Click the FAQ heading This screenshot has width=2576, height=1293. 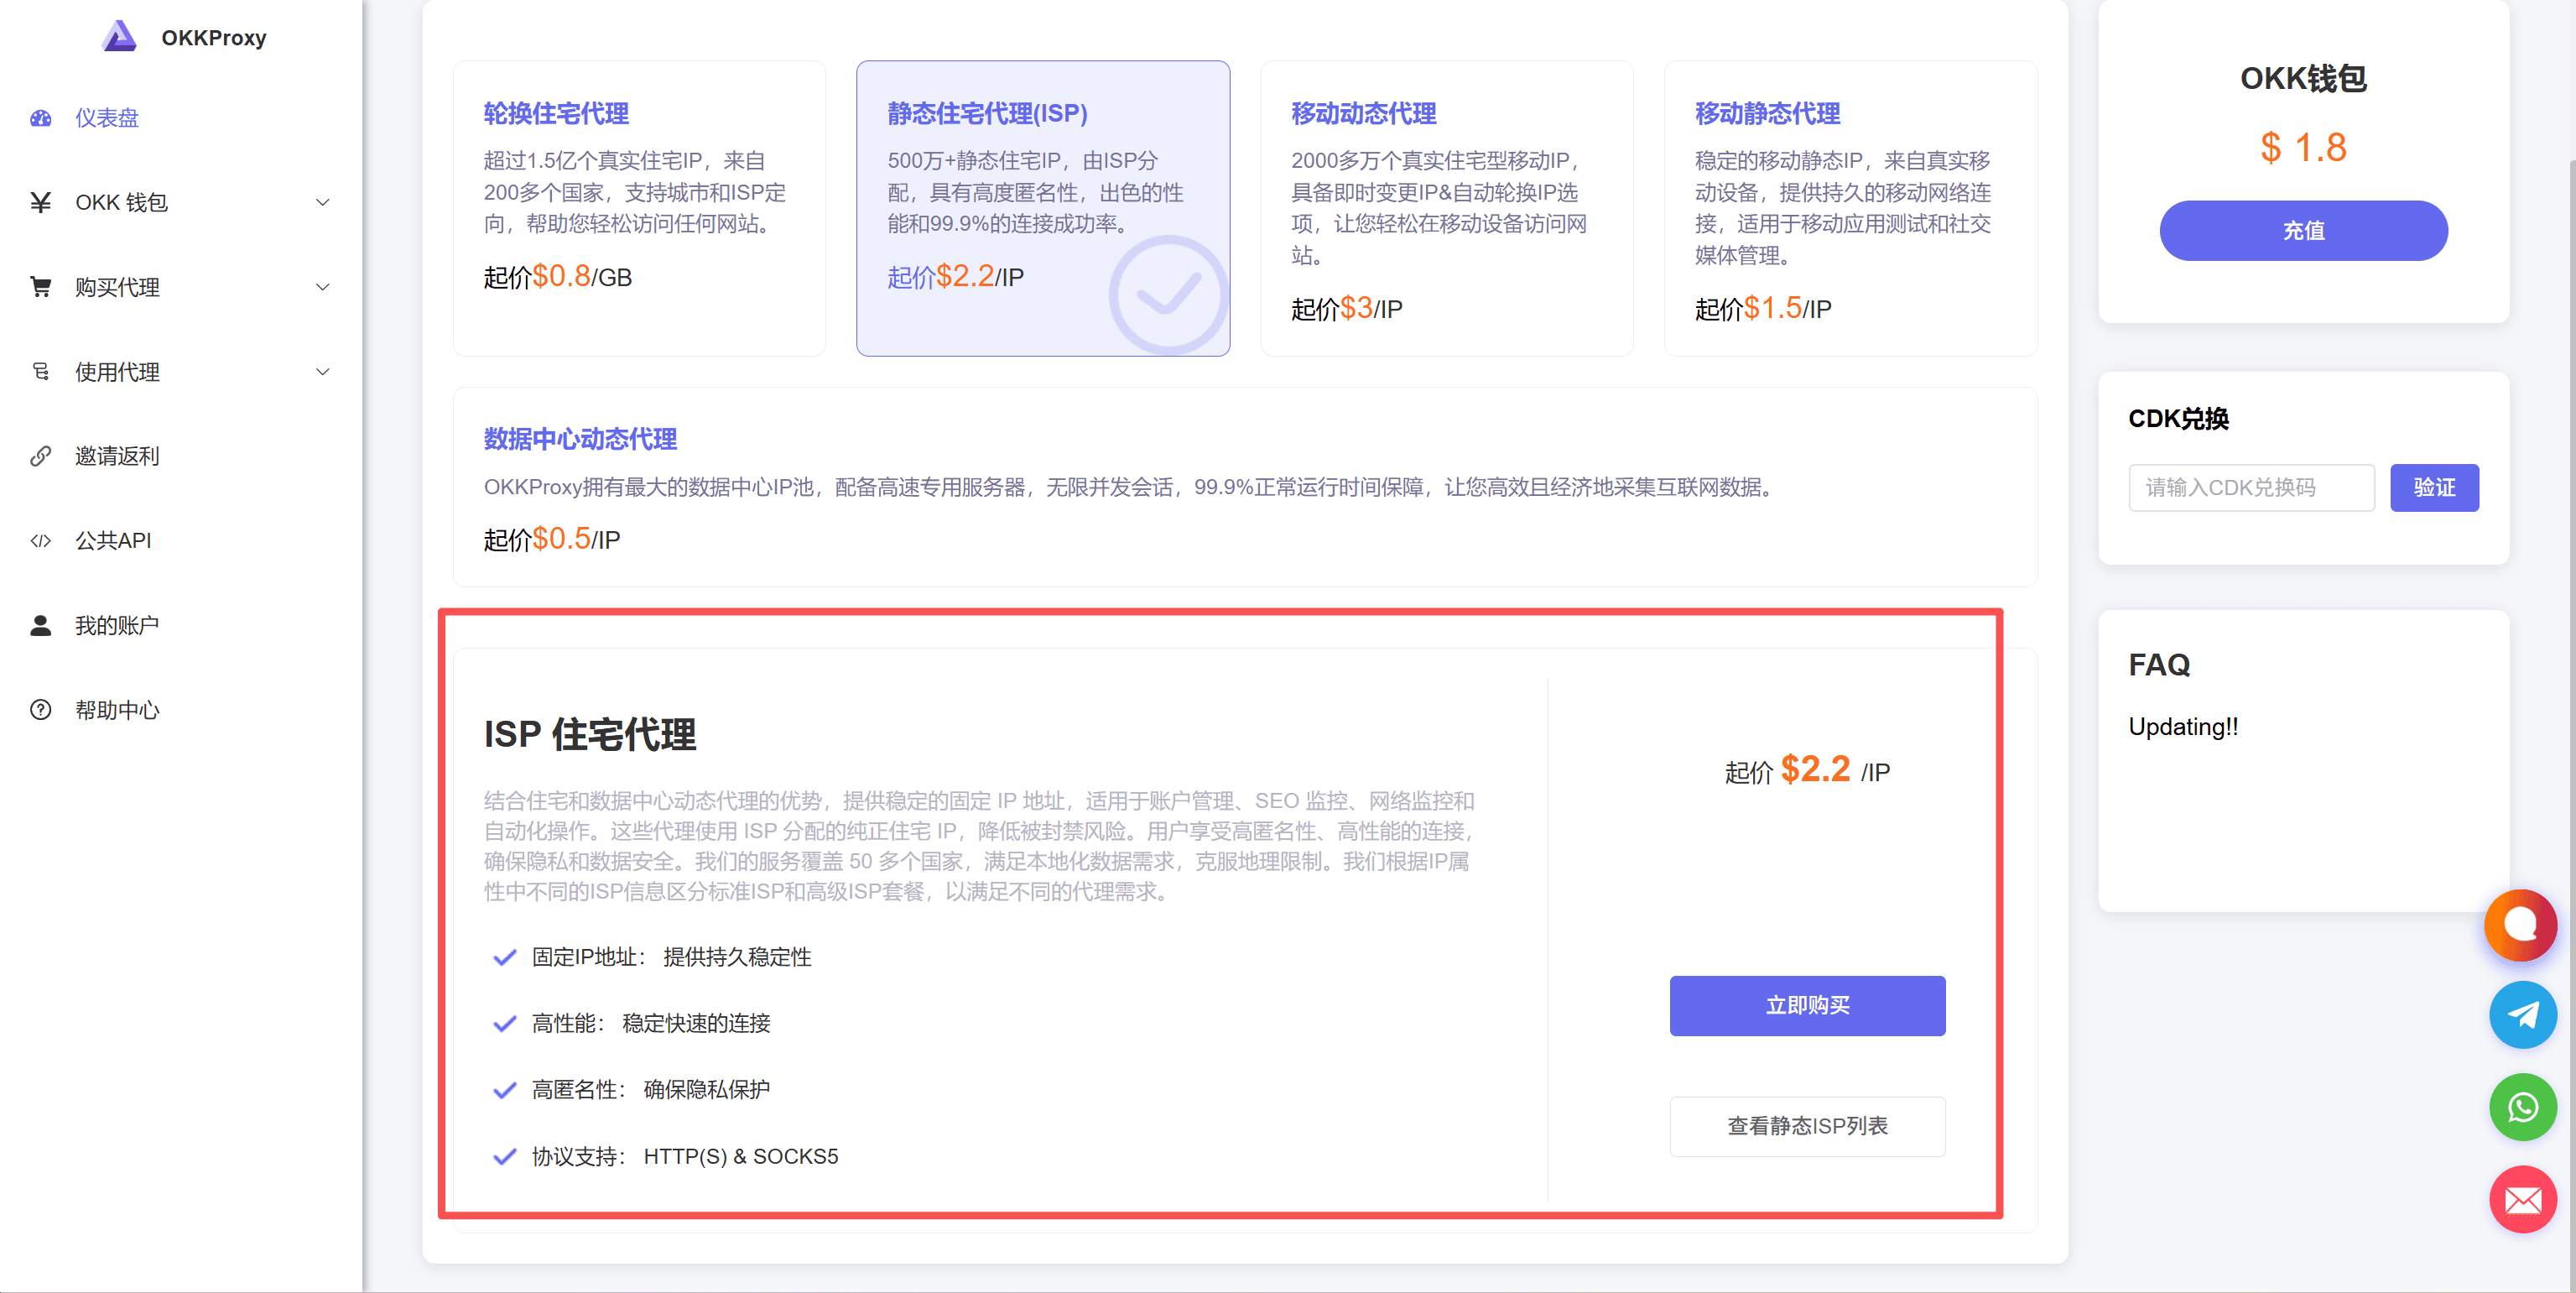pos(2159,665)
